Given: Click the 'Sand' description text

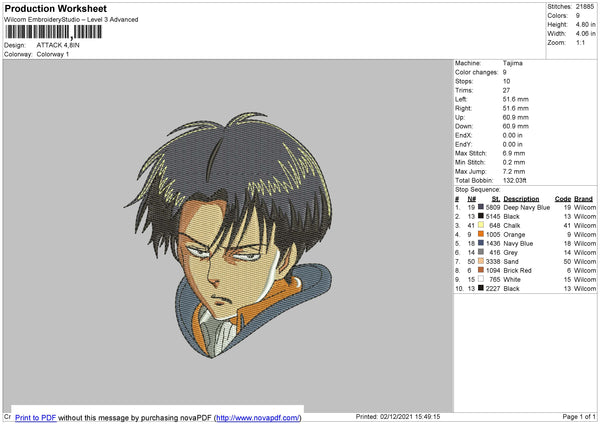Looking at the screenshot, I should pyautogui.click(x=511, y=261).
